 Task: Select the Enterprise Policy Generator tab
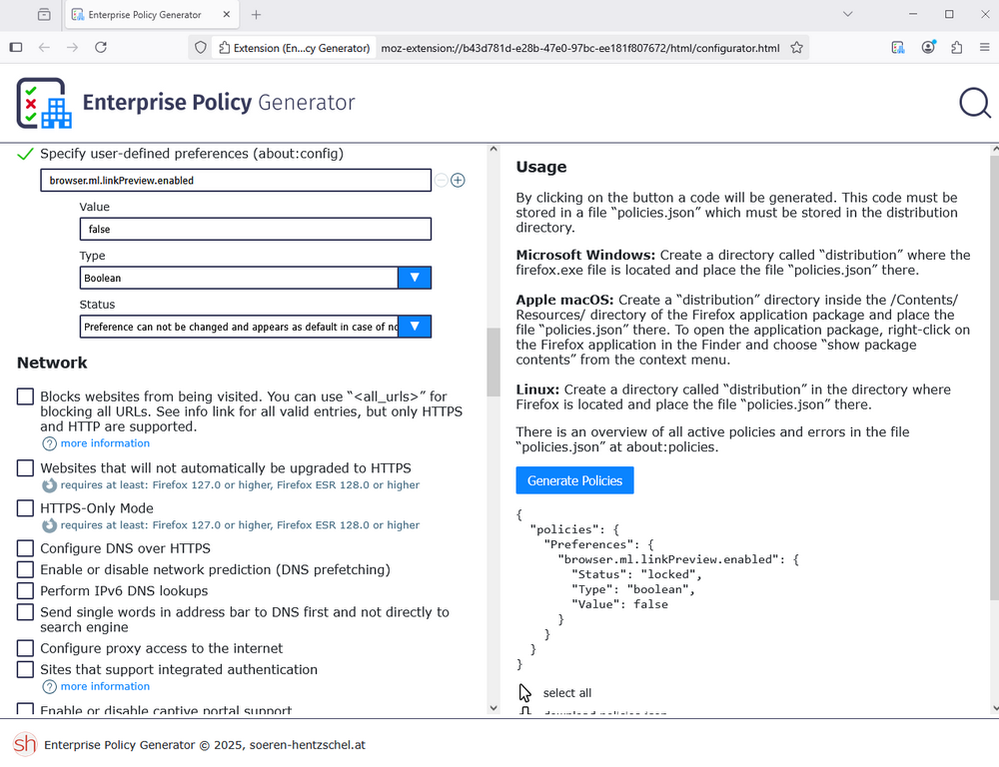145,15
